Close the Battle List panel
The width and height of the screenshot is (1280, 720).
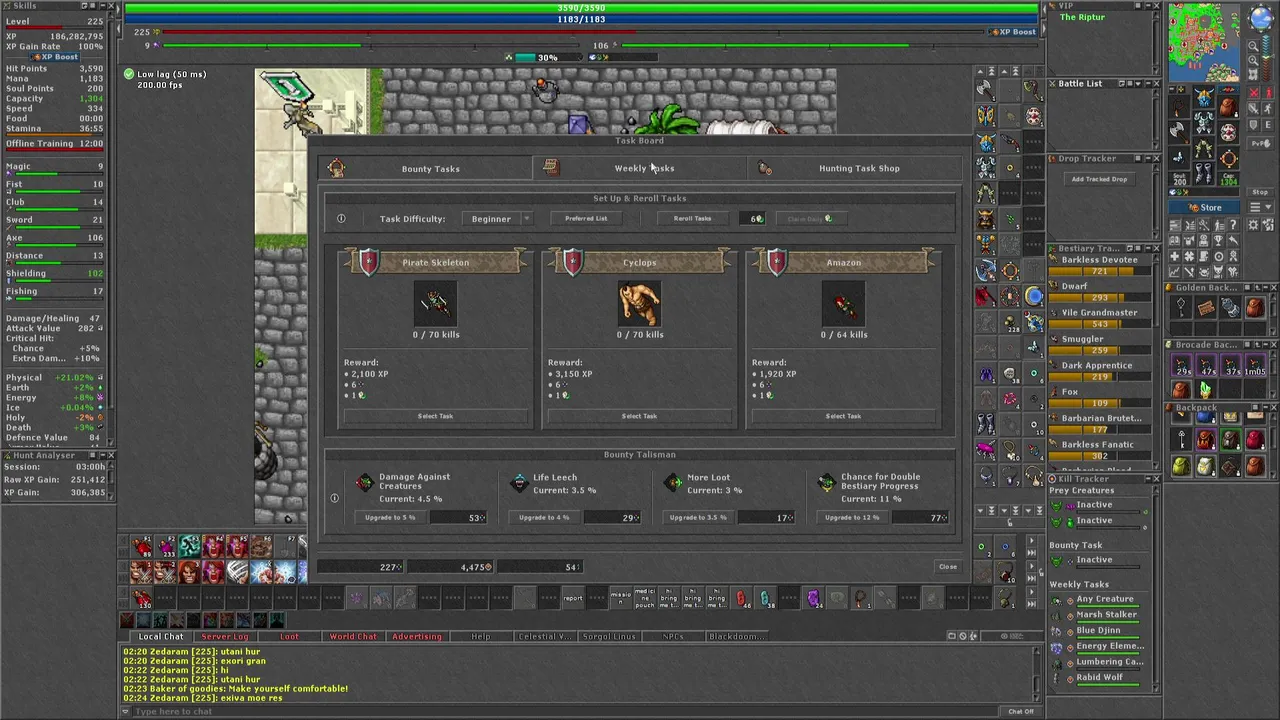point(1156,84)
